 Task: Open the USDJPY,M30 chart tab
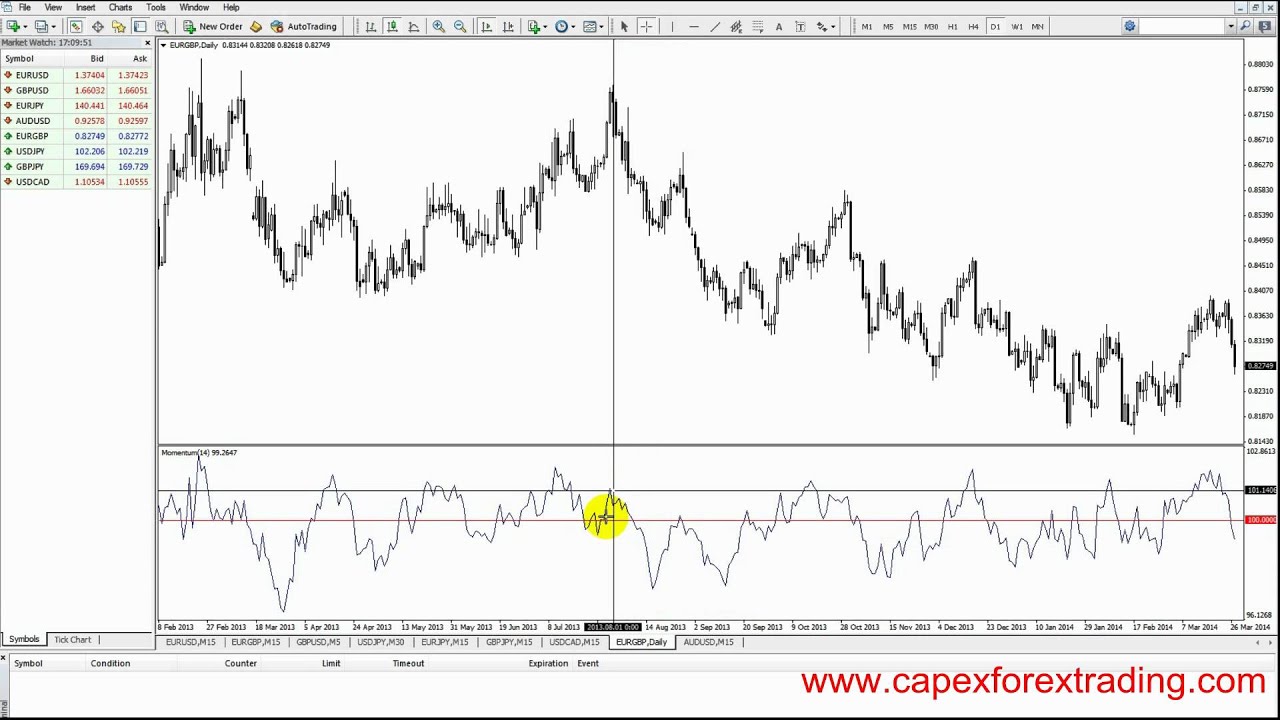coord(380,642)
